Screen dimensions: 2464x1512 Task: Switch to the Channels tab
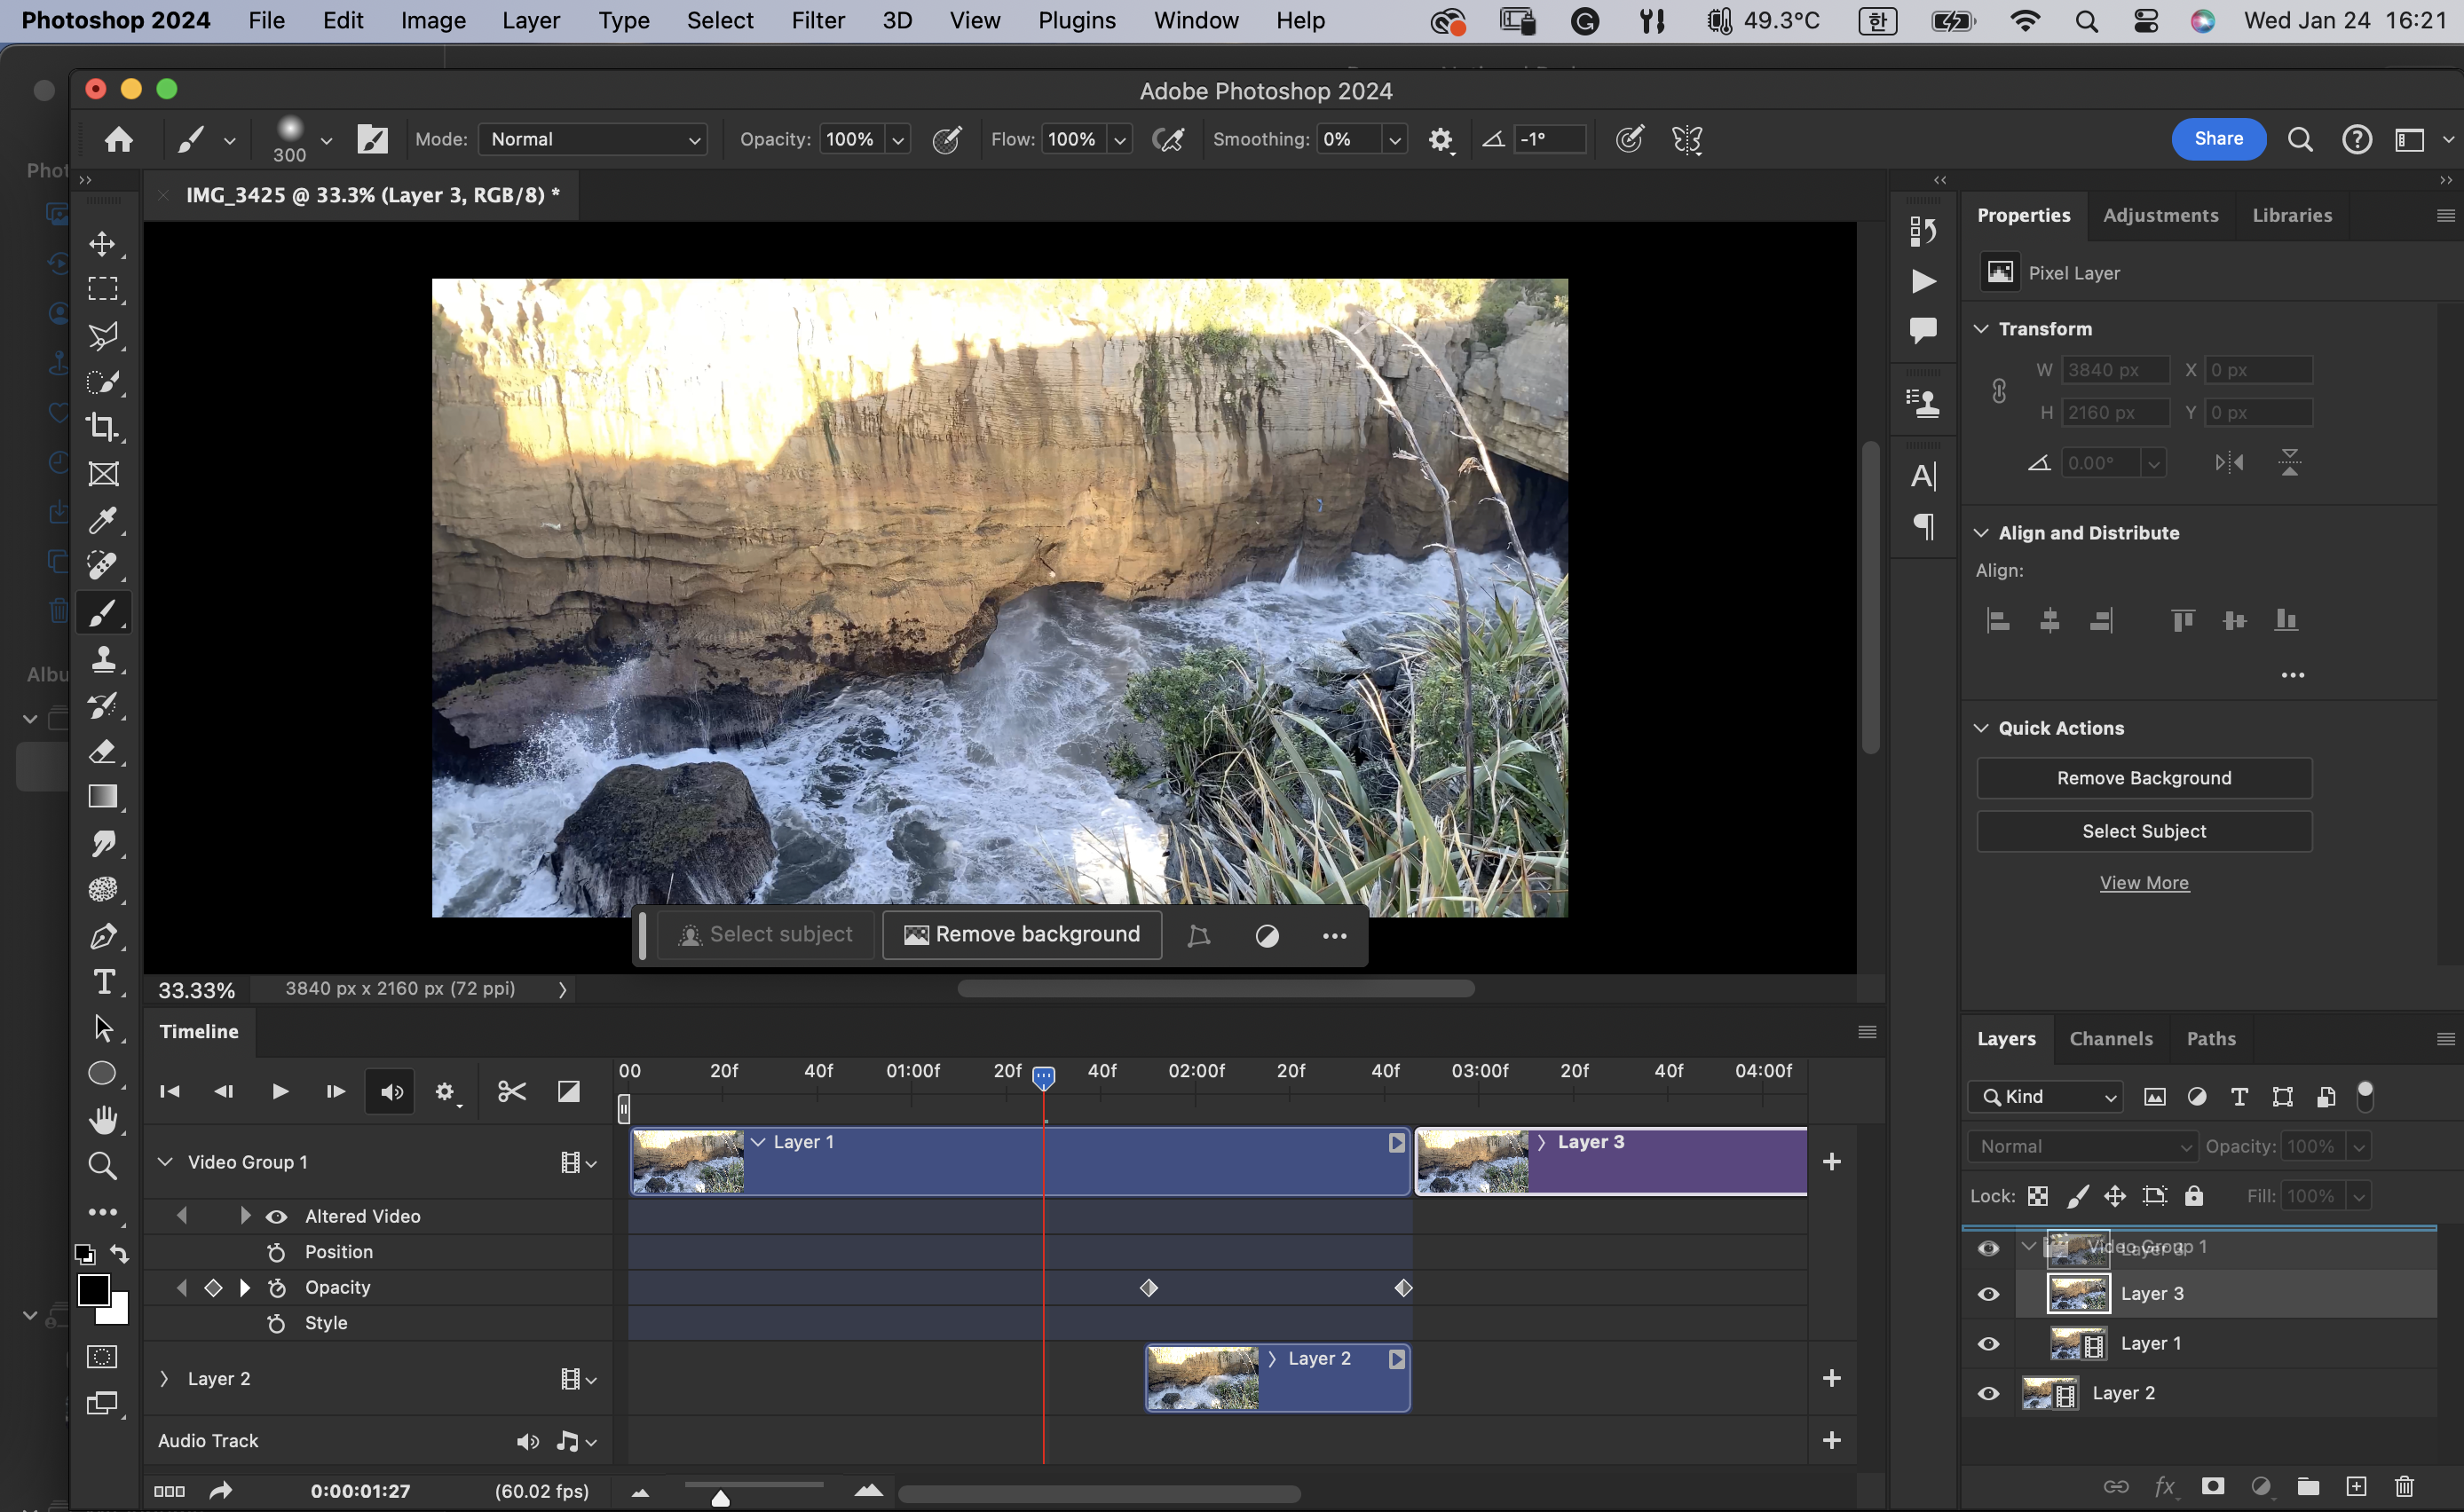2110,1039
